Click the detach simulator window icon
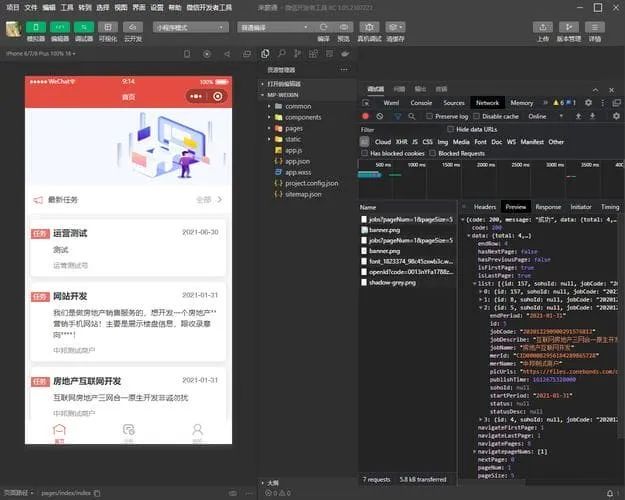The height and width of the screenshot is (500, 625). (247, 54)
